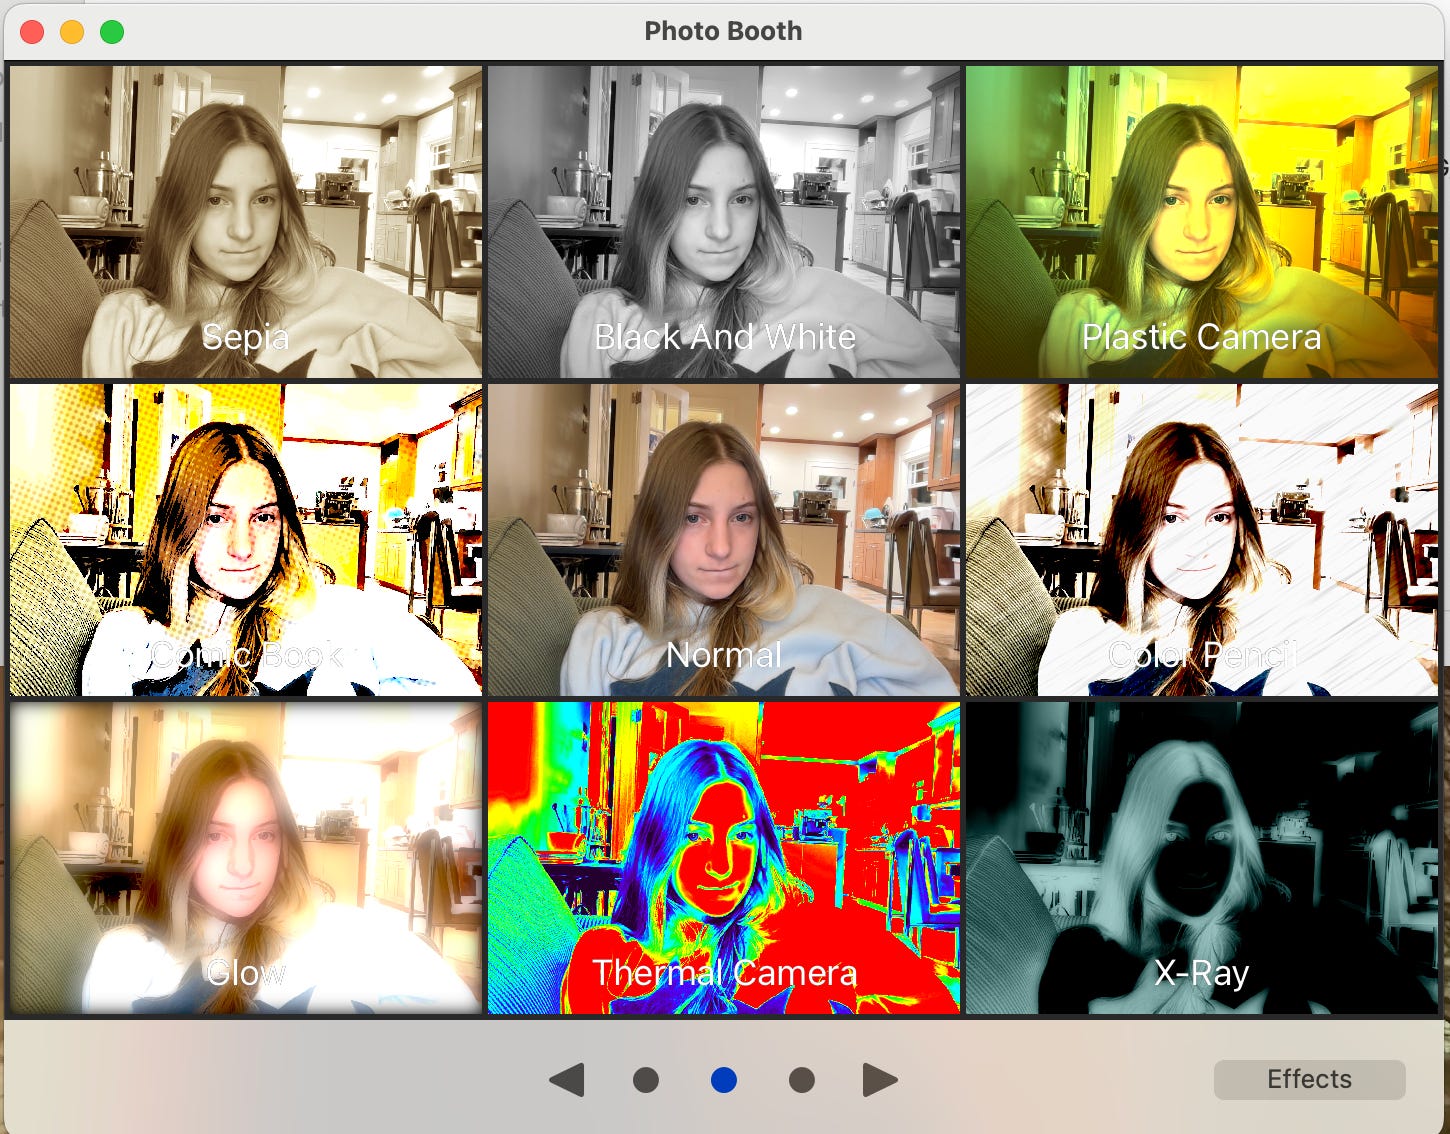Pick the Comic Book effect

(246, 540)
